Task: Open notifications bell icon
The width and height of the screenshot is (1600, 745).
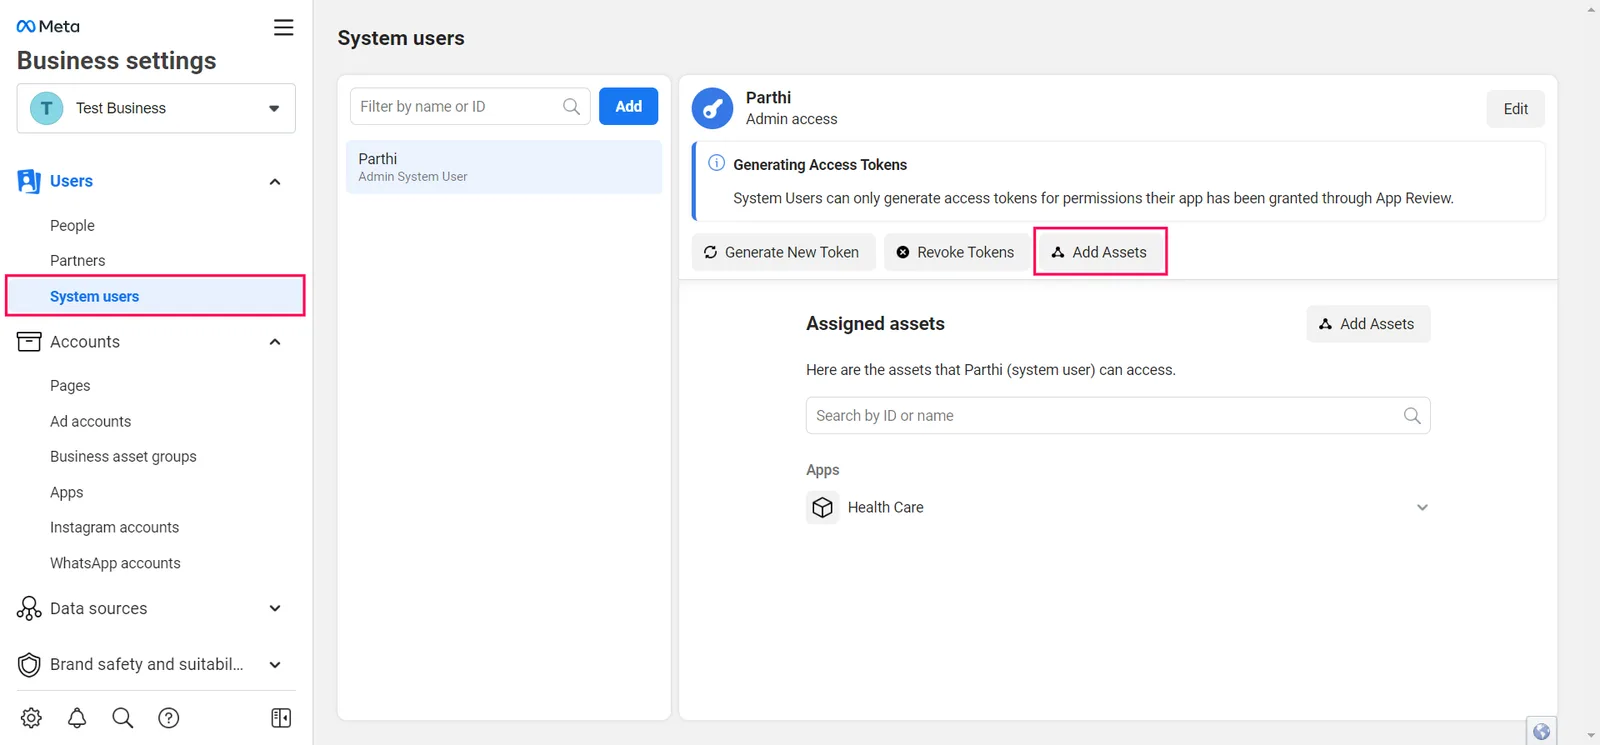Action: [x=77, y=718]
